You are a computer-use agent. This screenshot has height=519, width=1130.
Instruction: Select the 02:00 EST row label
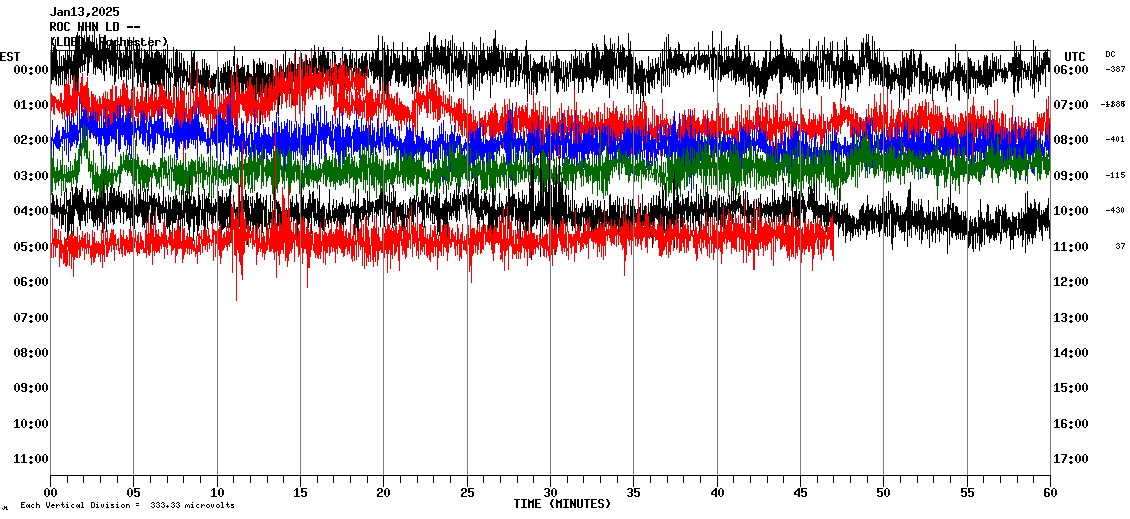31,141
